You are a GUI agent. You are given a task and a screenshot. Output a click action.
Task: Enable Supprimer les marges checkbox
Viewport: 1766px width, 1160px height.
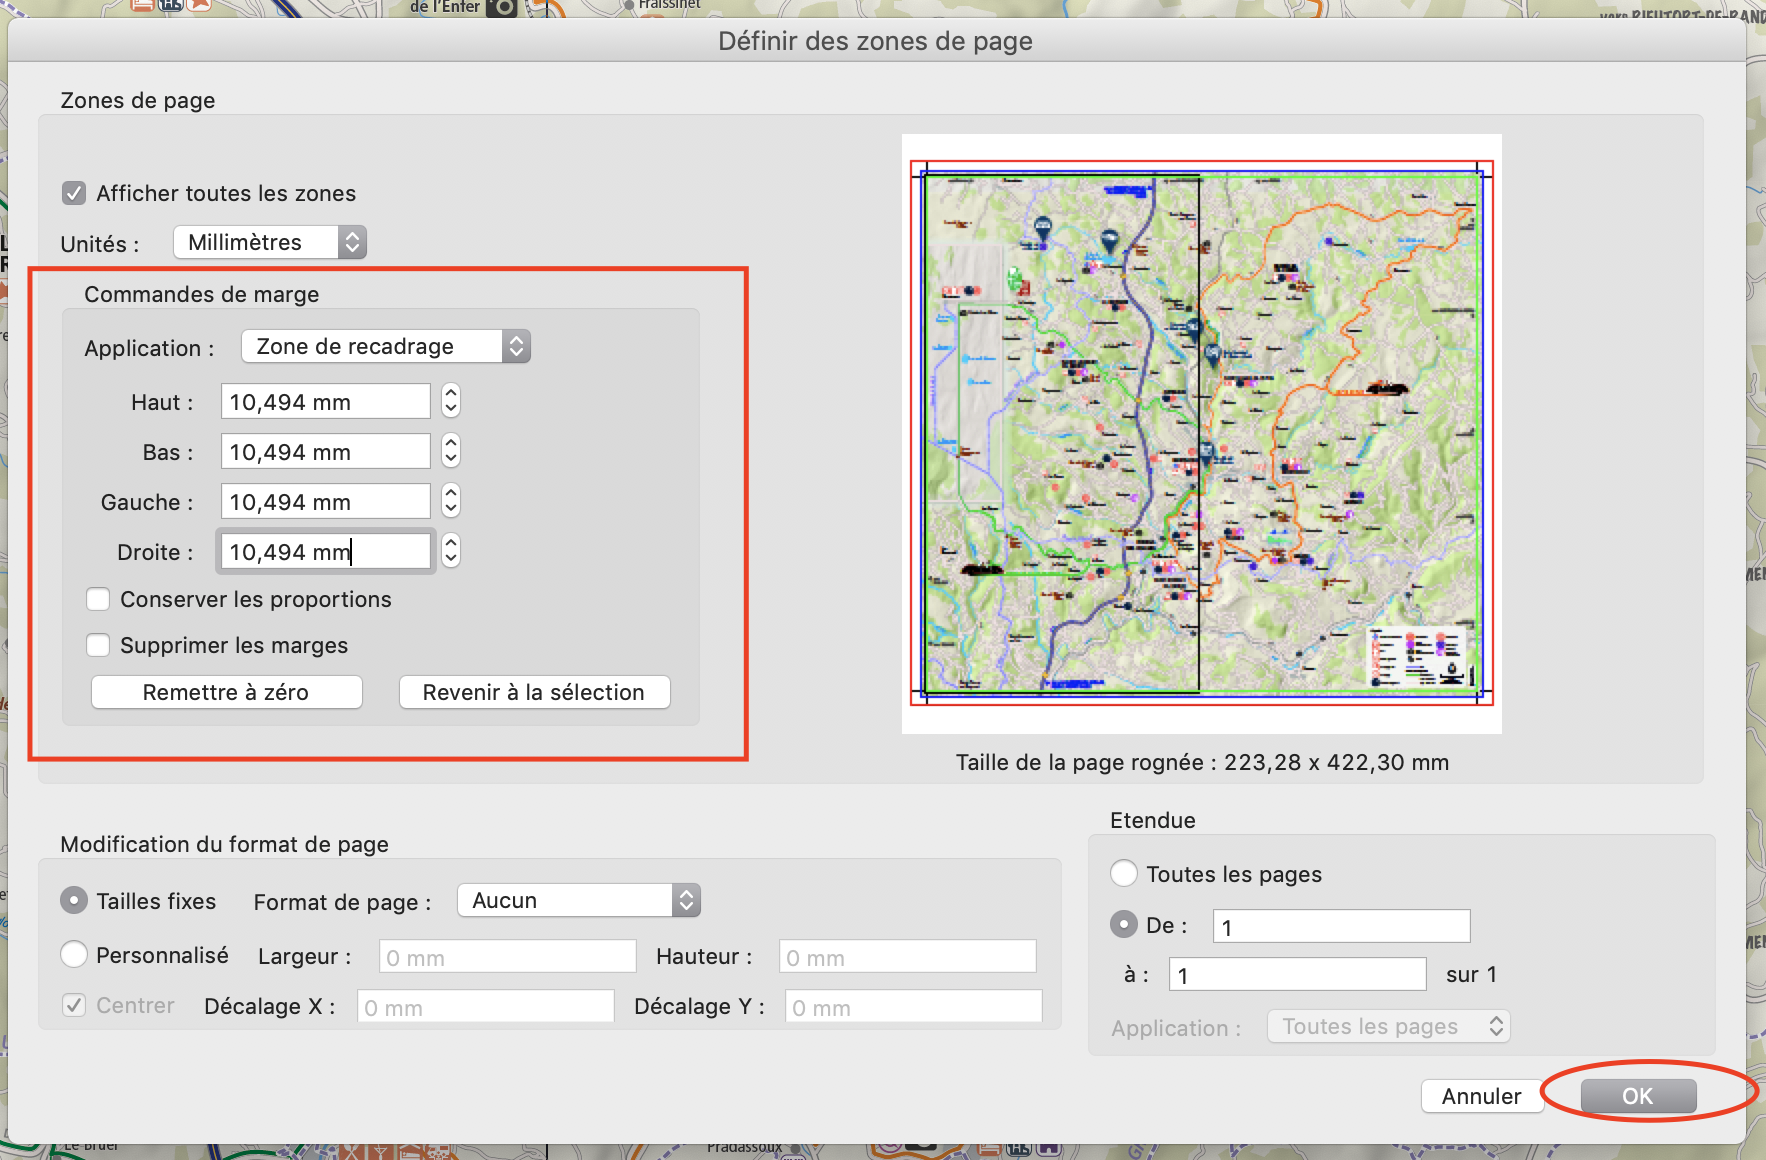[x=98, y=645]
